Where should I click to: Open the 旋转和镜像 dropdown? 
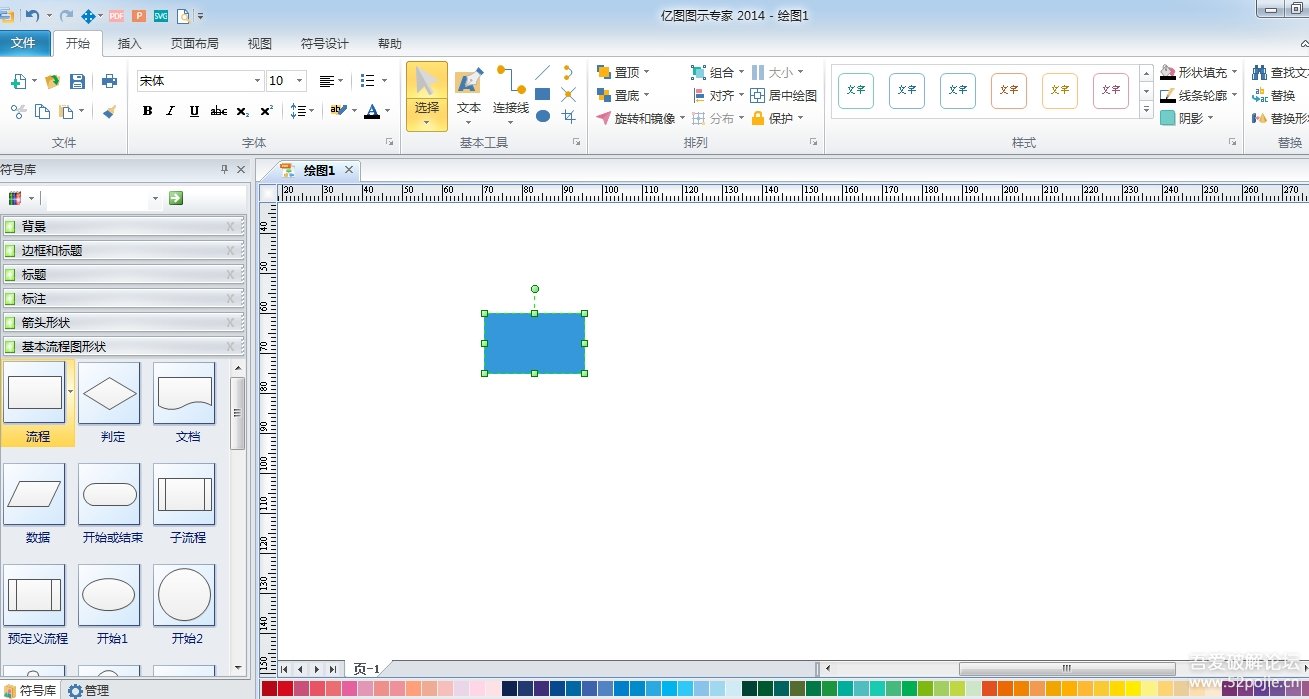[641, 118]
